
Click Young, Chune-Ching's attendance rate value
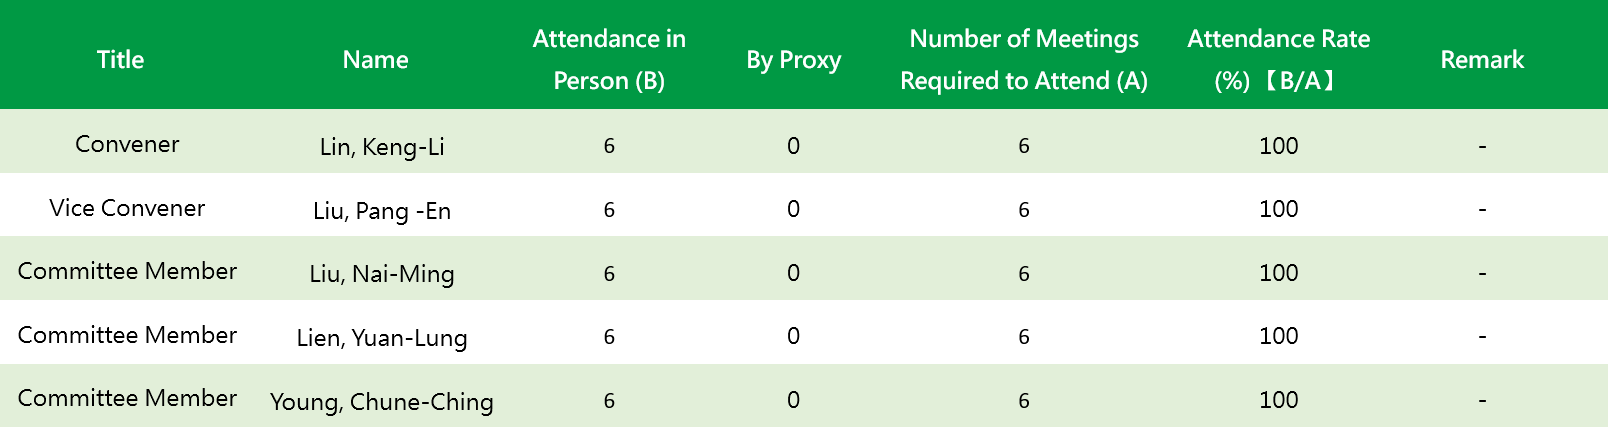click(1278, 400)
